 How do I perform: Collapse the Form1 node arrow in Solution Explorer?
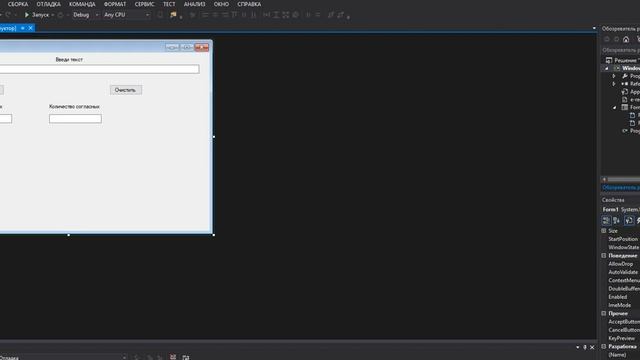(x=615, y=107)
